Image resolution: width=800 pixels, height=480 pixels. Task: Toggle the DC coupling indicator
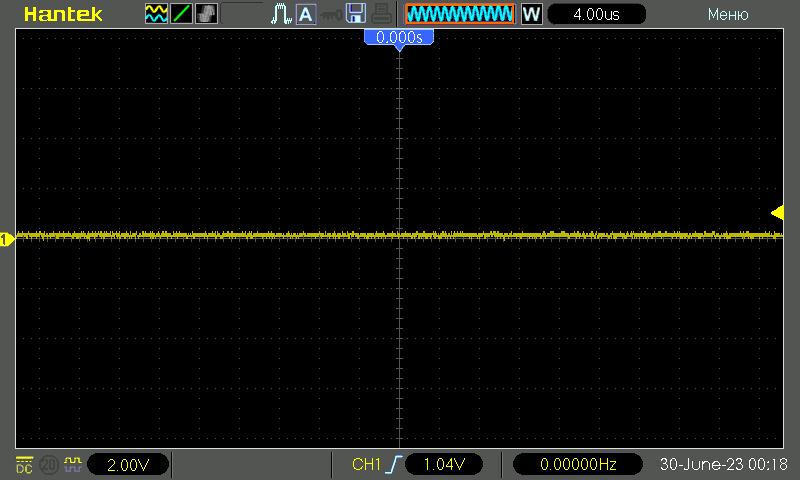point(23,464)
